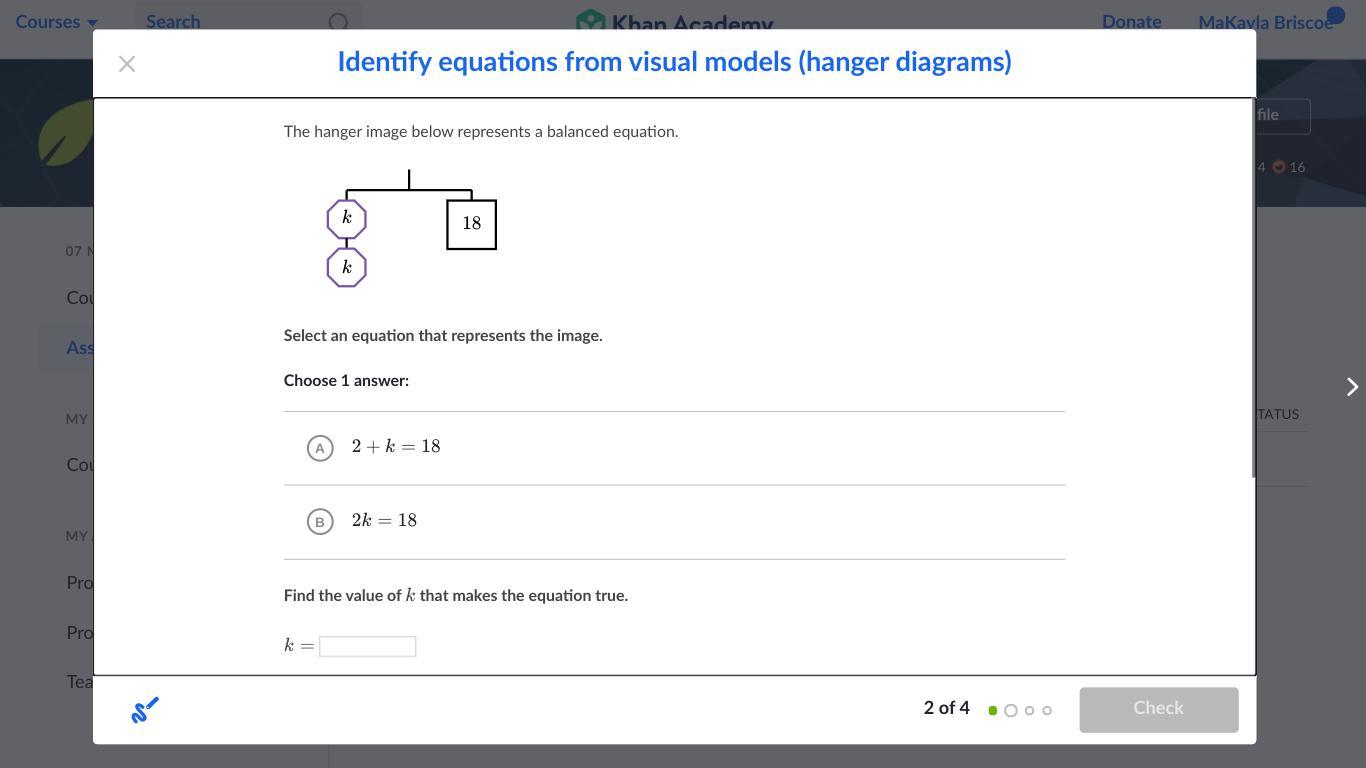Viewport: 1366px width, 768px height.
Task: Click the first green progress dot
Action: point(992,711)
